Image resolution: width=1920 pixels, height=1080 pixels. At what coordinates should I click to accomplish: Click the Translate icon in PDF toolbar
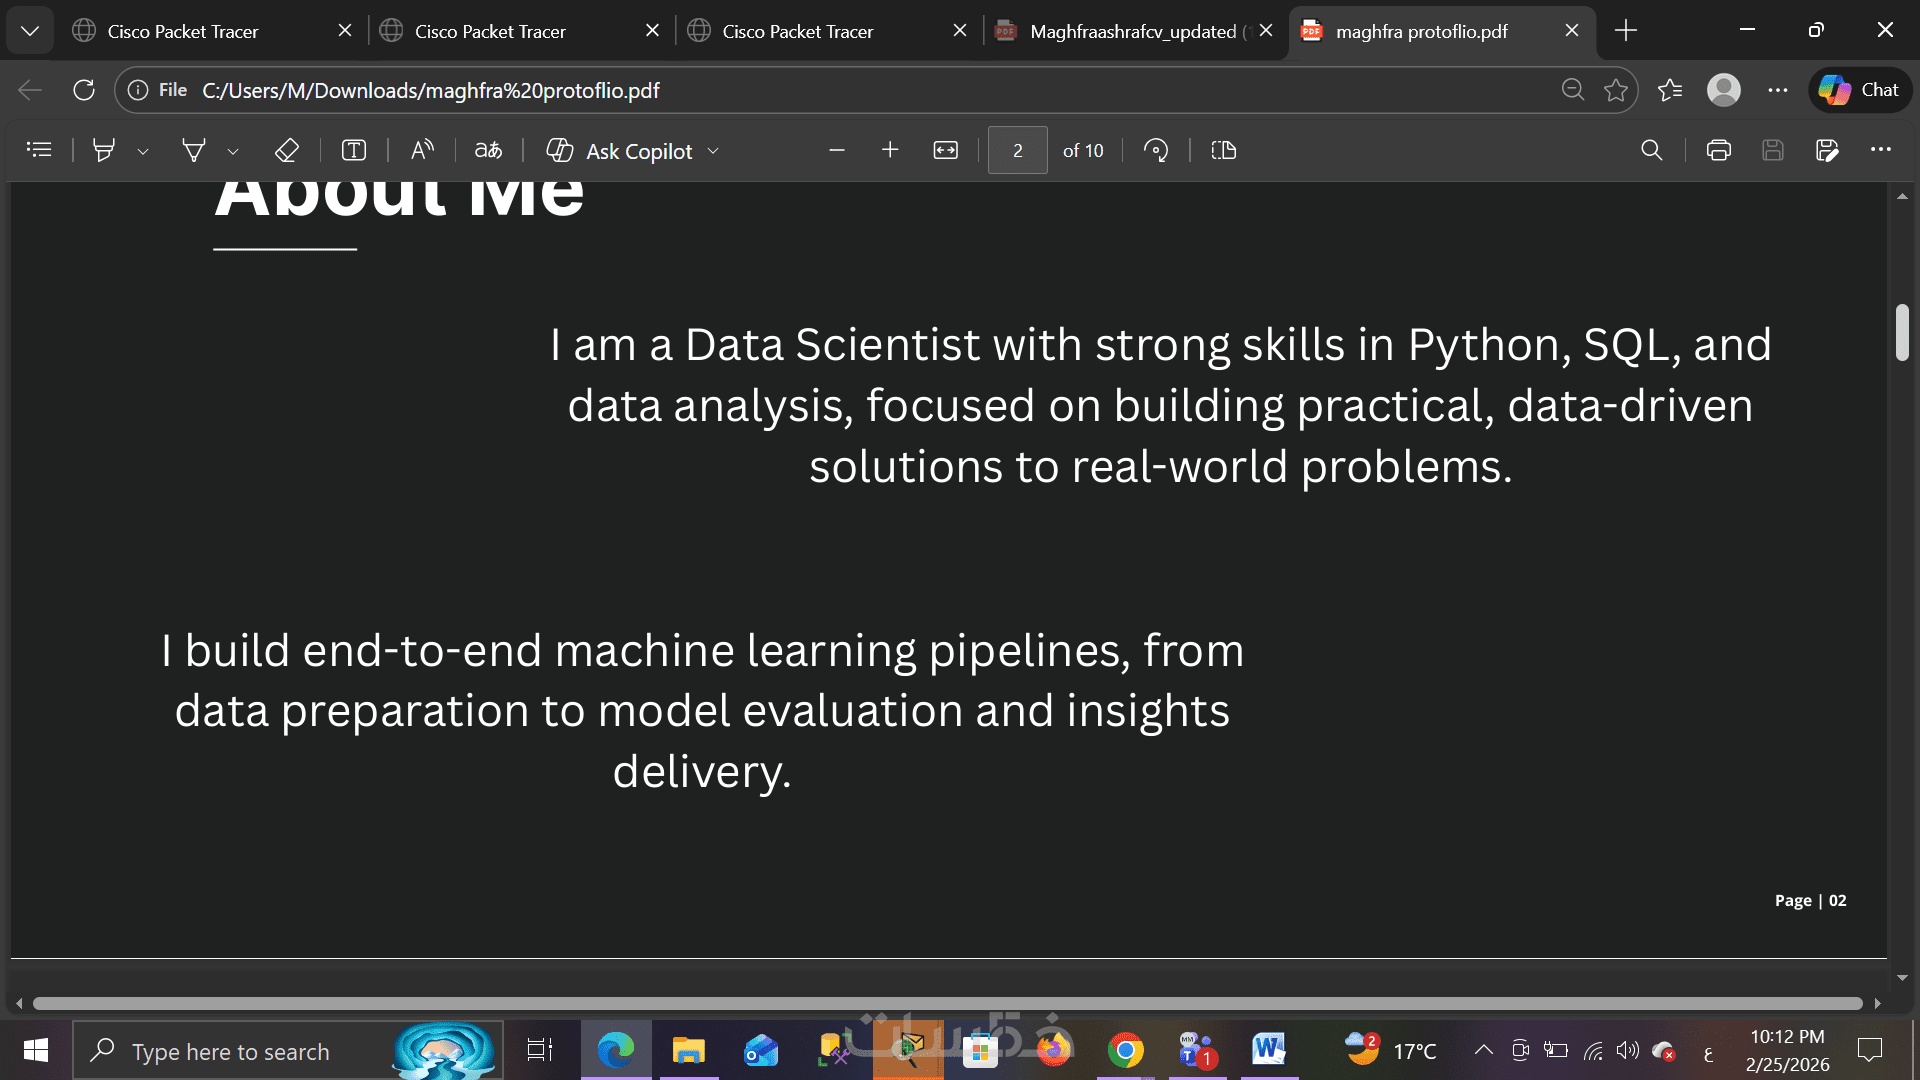488,150
